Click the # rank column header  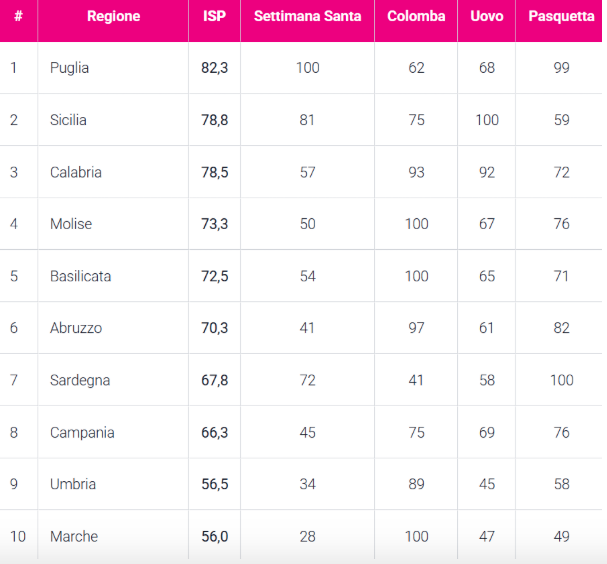[x=18, y=17]
